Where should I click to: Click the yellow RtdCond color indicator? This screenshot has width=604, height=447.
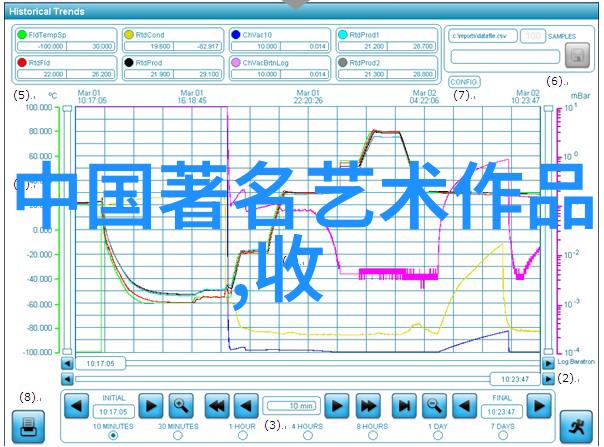(x=129, y=34)
